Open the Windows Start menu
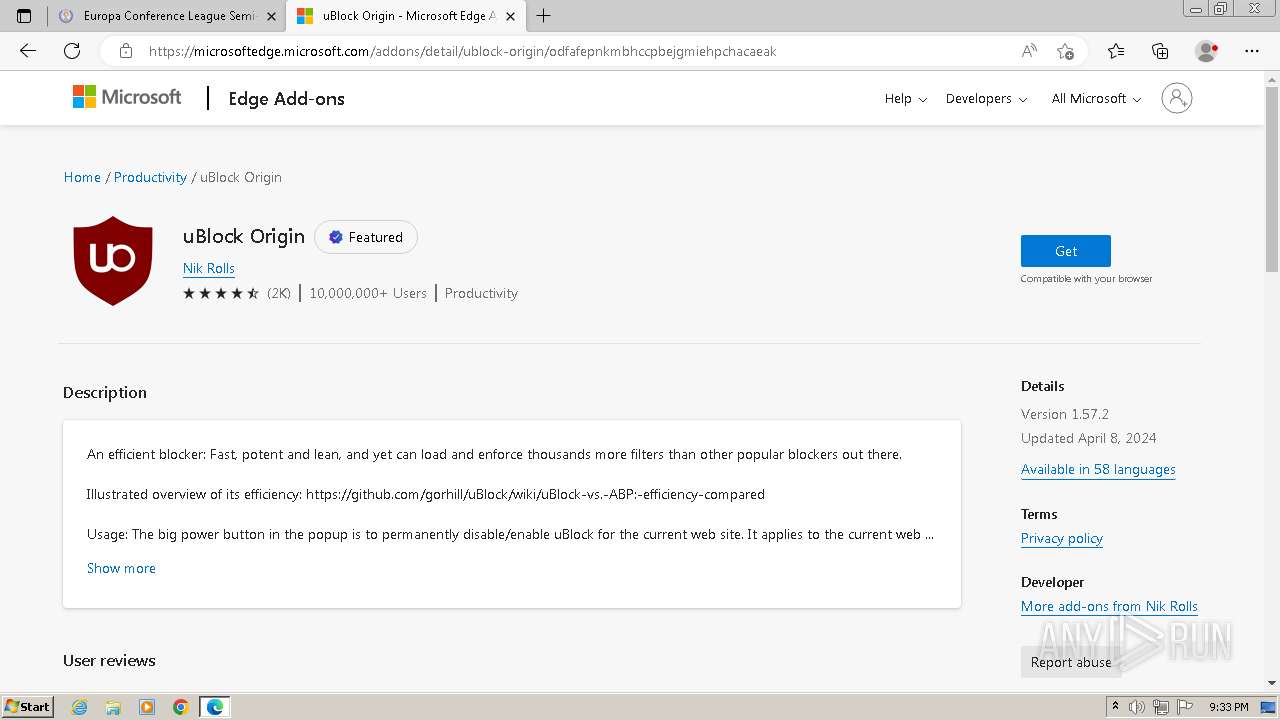 click(x=28, y=707)
